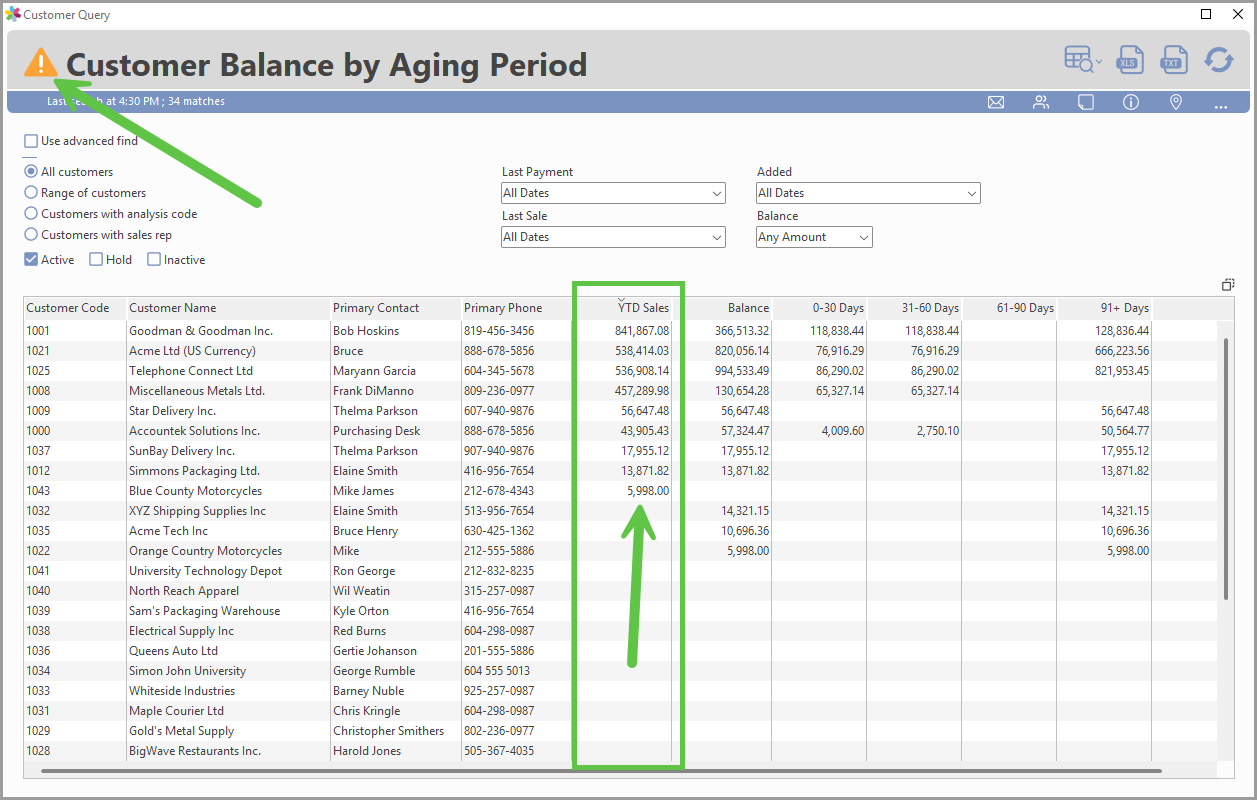Select Range of customers option
Screen dimensions: 1257x800
tap(31, 193)
